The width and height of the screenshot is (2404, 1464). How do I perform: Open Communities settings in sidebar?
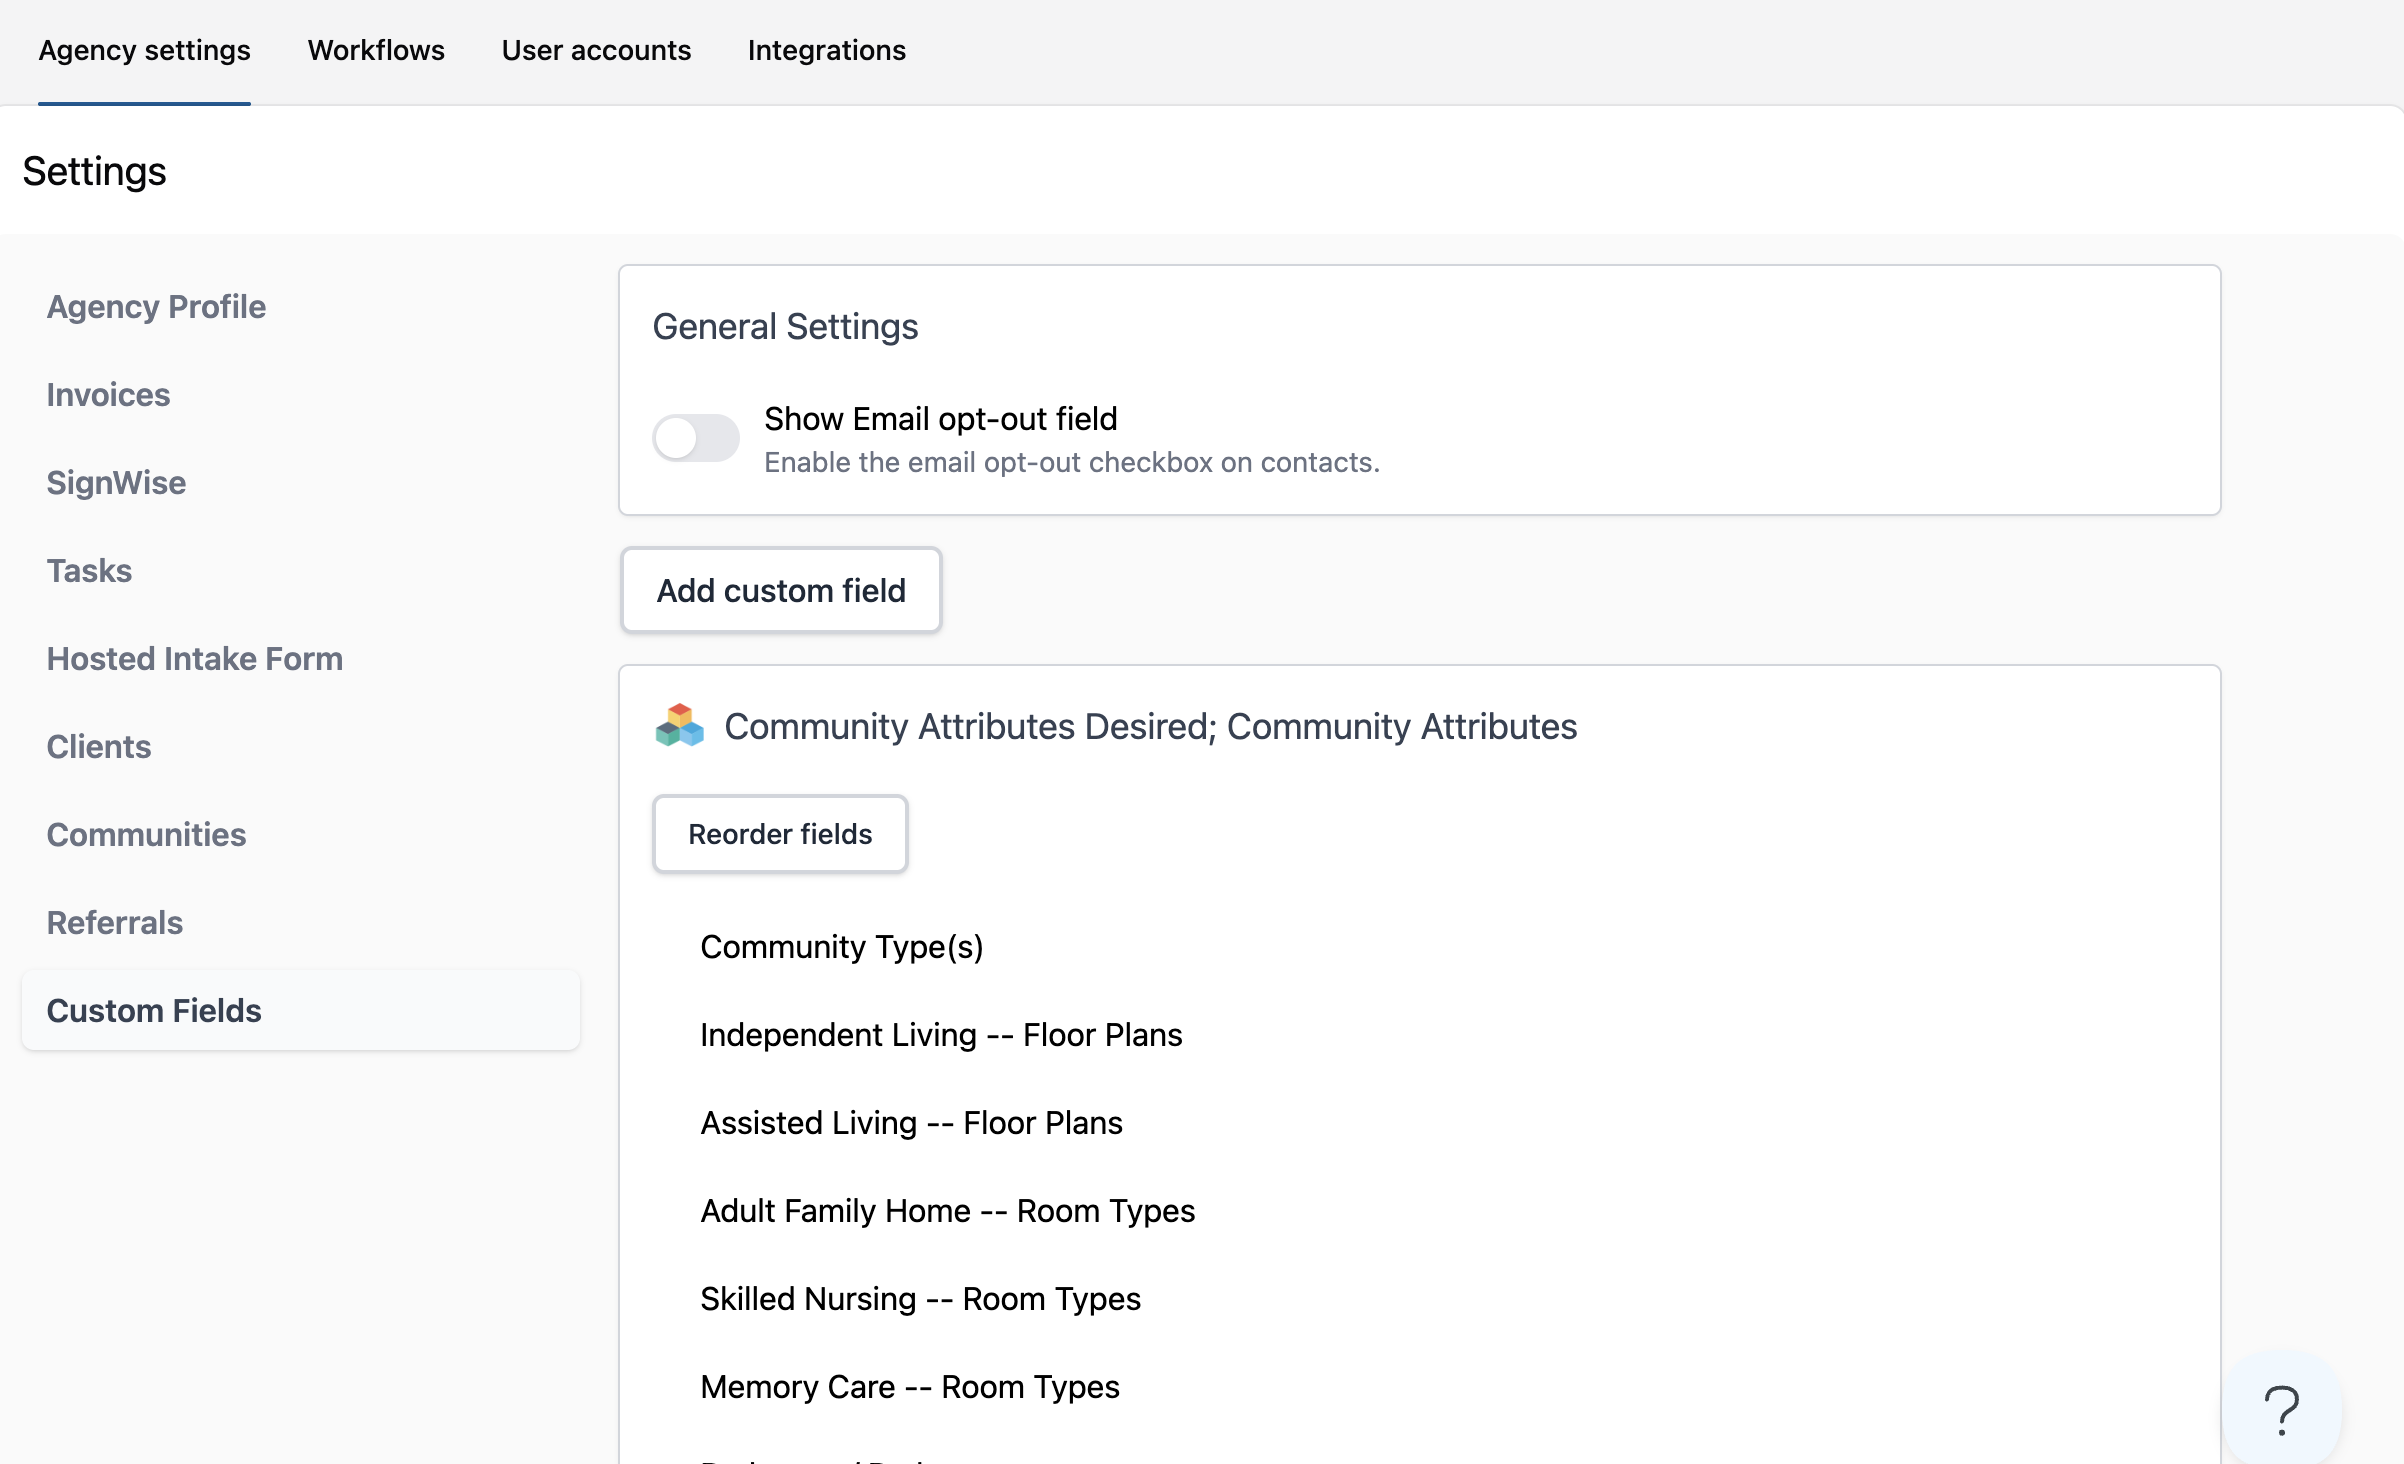[146, 835]
